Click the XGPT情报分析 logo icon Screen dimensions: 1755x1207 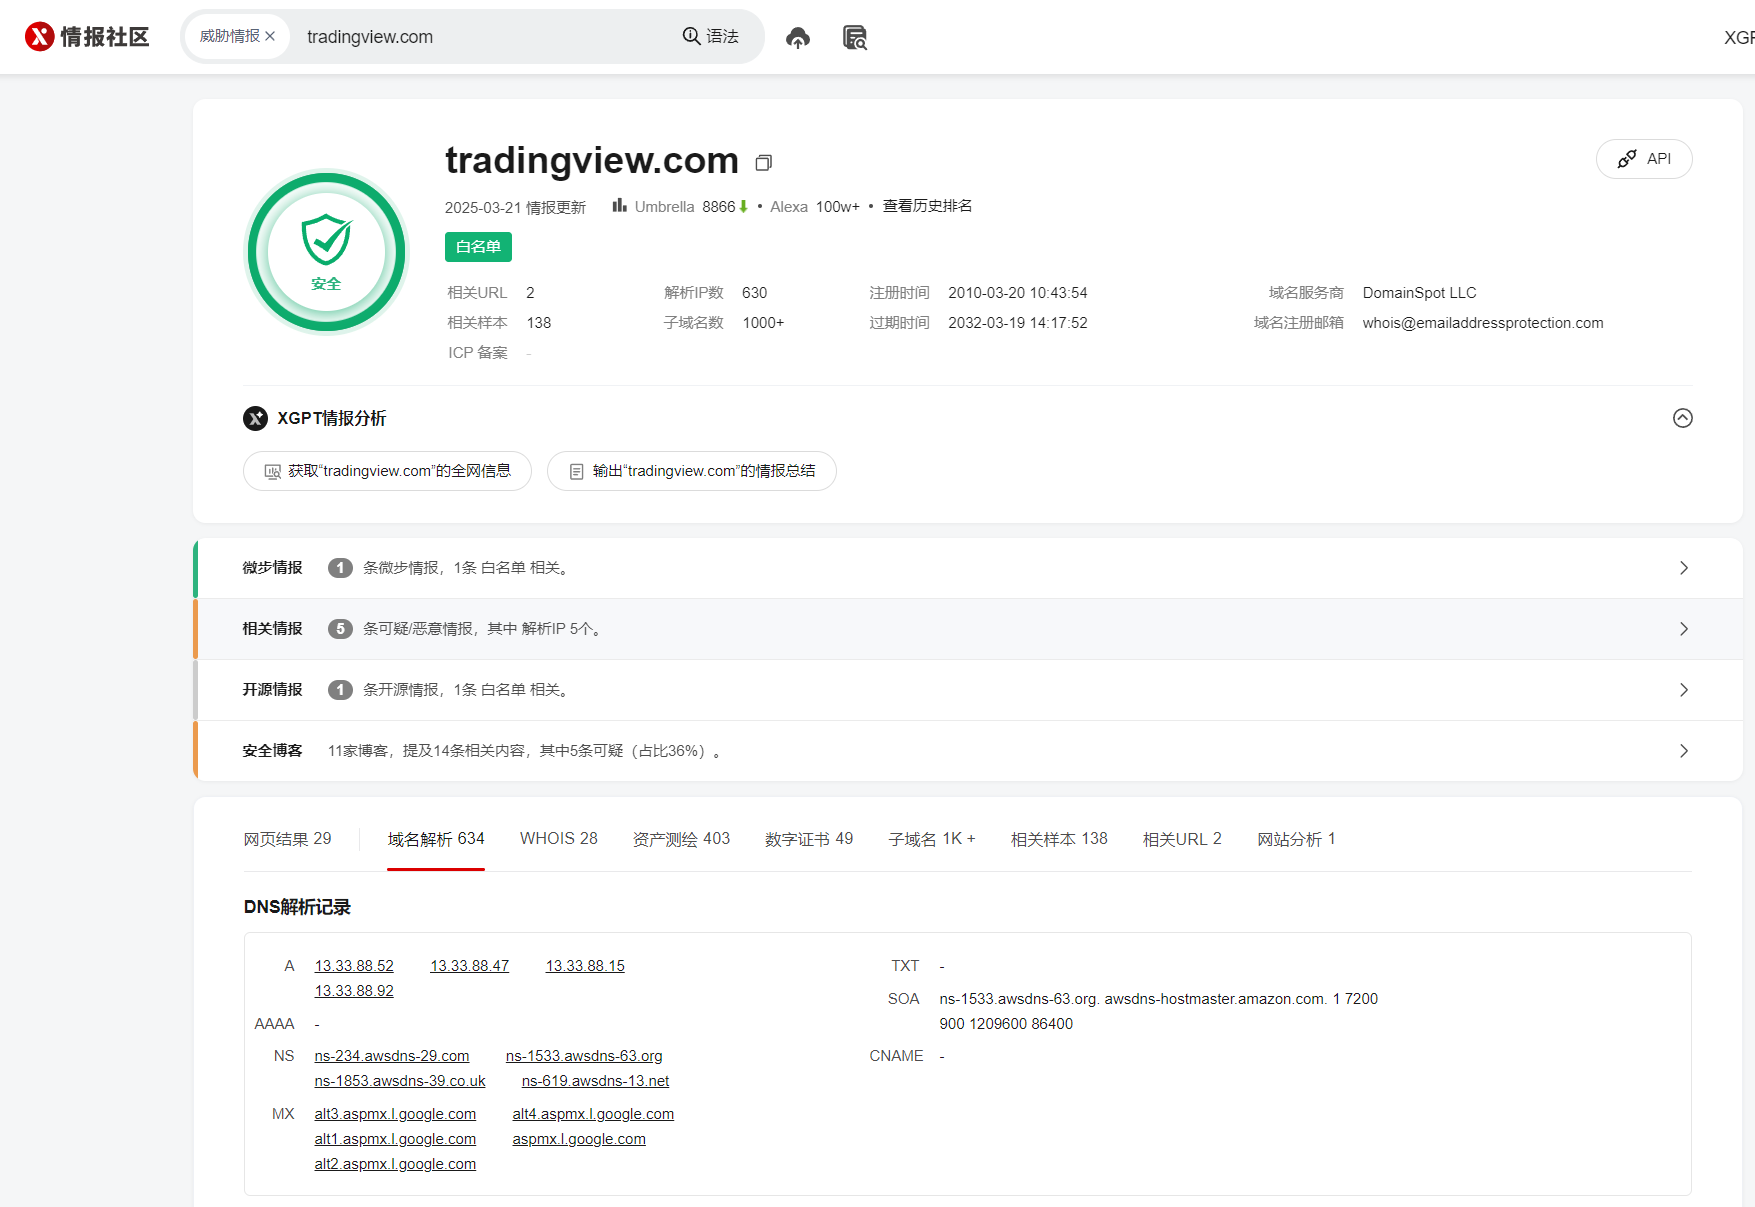tap(255, 418)
